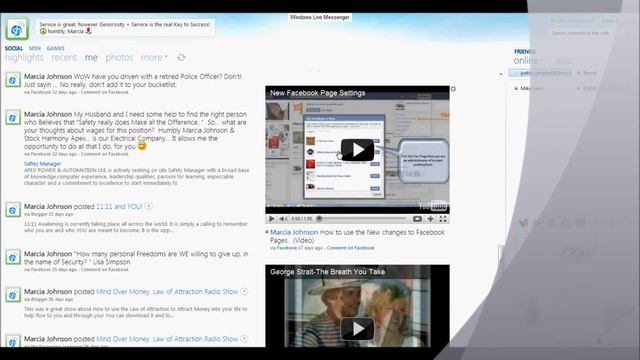Image resolution: width=640 pixels, height=360 pixels.
Task: Open the 'Safety Manager' job link
Action: [x=42, y=164]
